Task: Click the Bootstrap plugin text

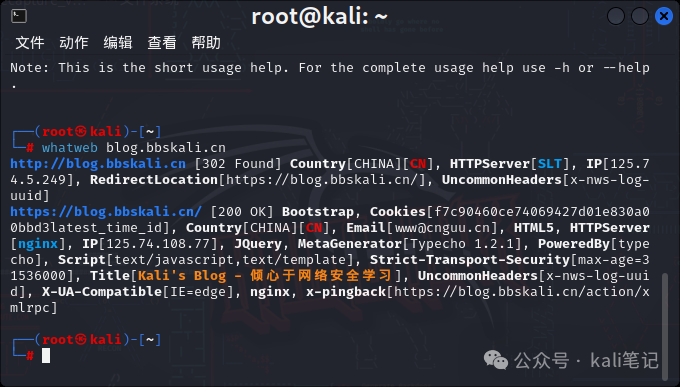Action: 318,212
